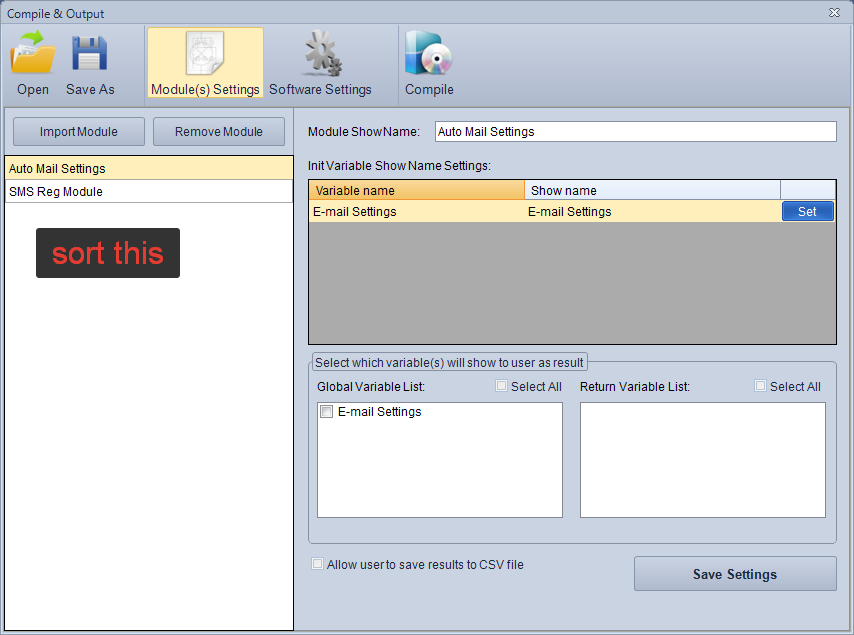Close the Compile & Output window
Viewport: 854px width, 635px height.
834,13
